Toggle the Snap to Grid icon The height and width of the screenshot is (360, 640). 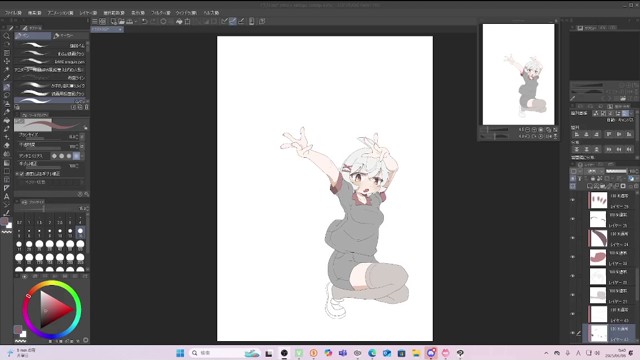(x=241, y=21)
